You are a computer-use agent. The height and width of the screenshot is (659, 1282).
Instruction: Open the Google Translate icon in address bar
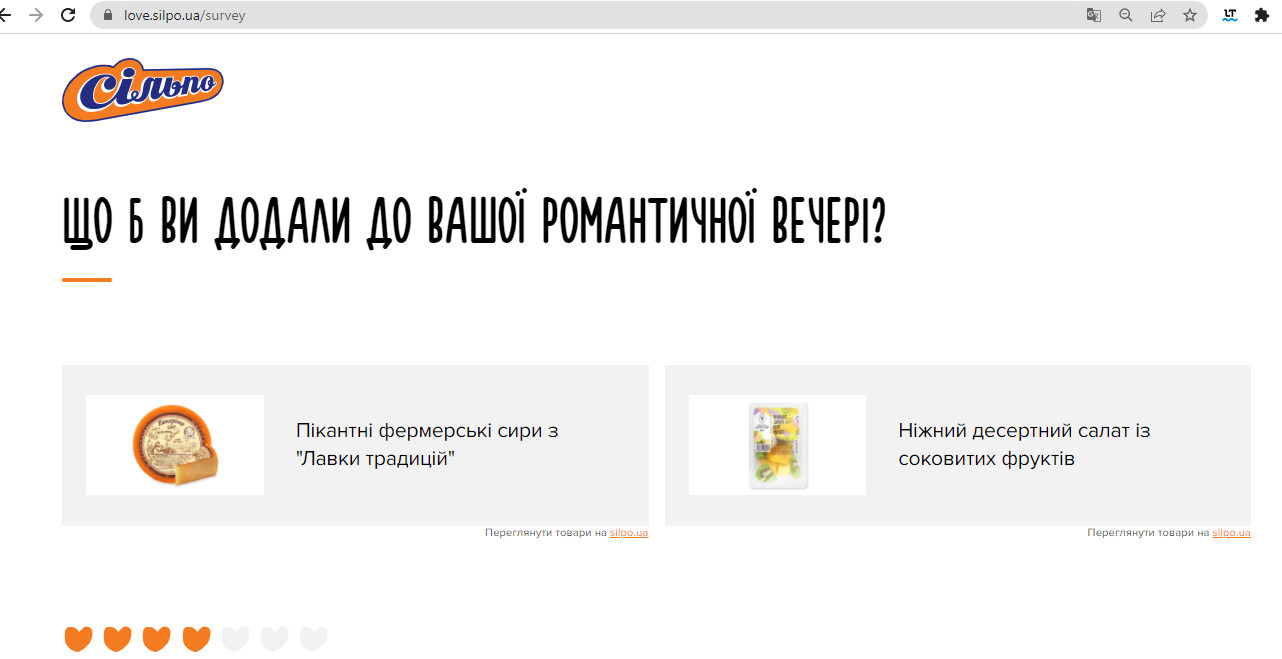[1094, 15]
